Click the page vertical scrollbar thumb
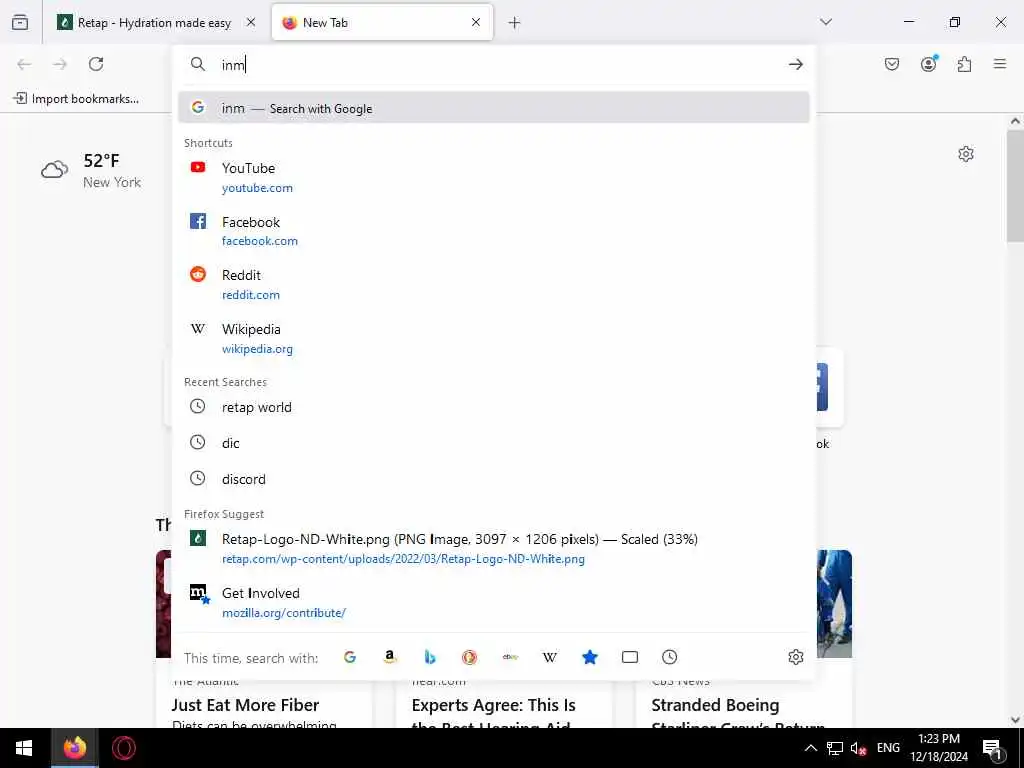The image size is (1024, 768). tap(1015, 186)
